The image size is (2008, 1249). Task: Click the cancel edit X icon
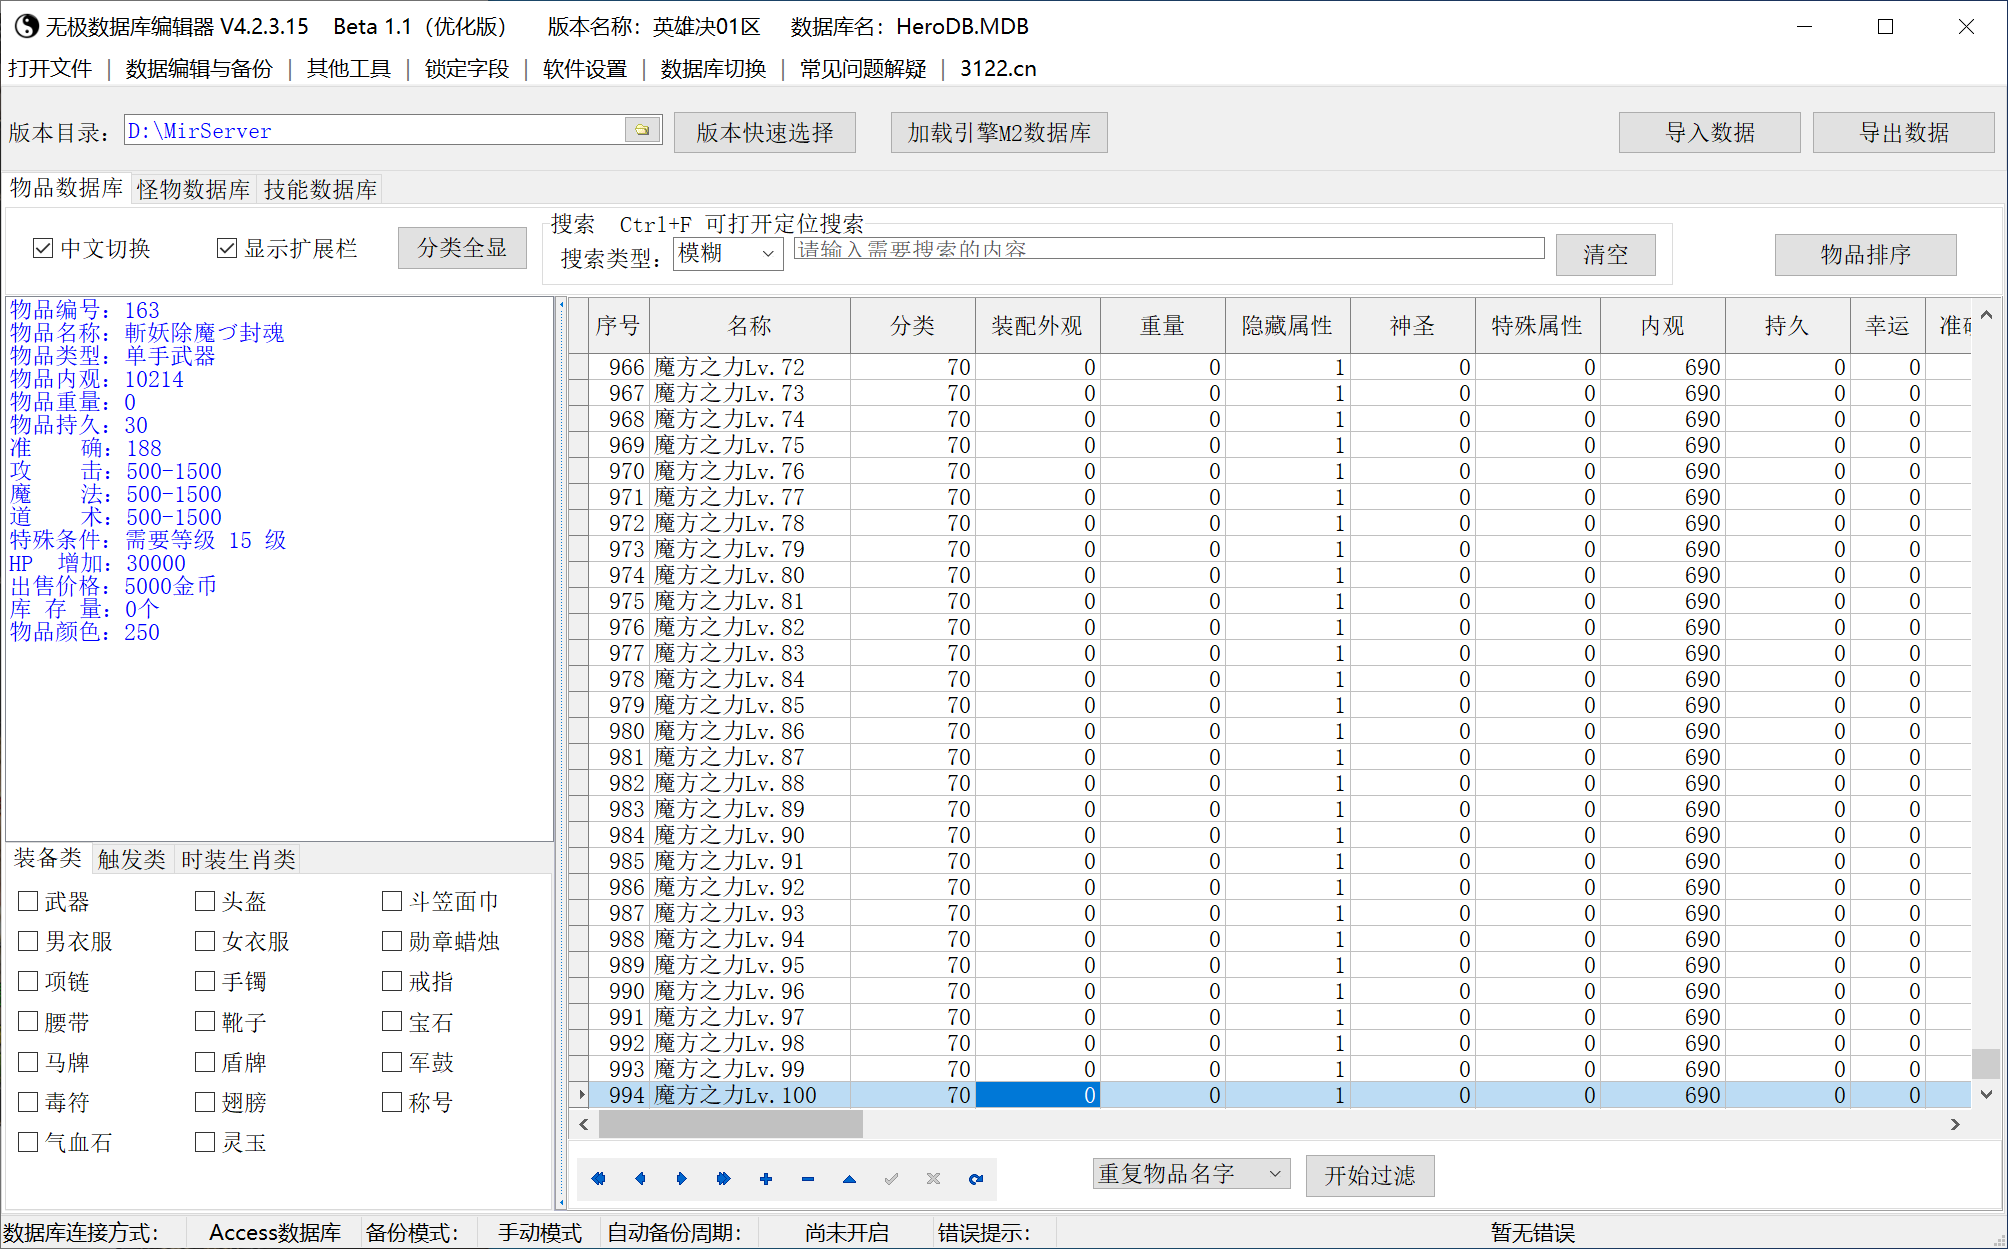(x=933, y=1179)
